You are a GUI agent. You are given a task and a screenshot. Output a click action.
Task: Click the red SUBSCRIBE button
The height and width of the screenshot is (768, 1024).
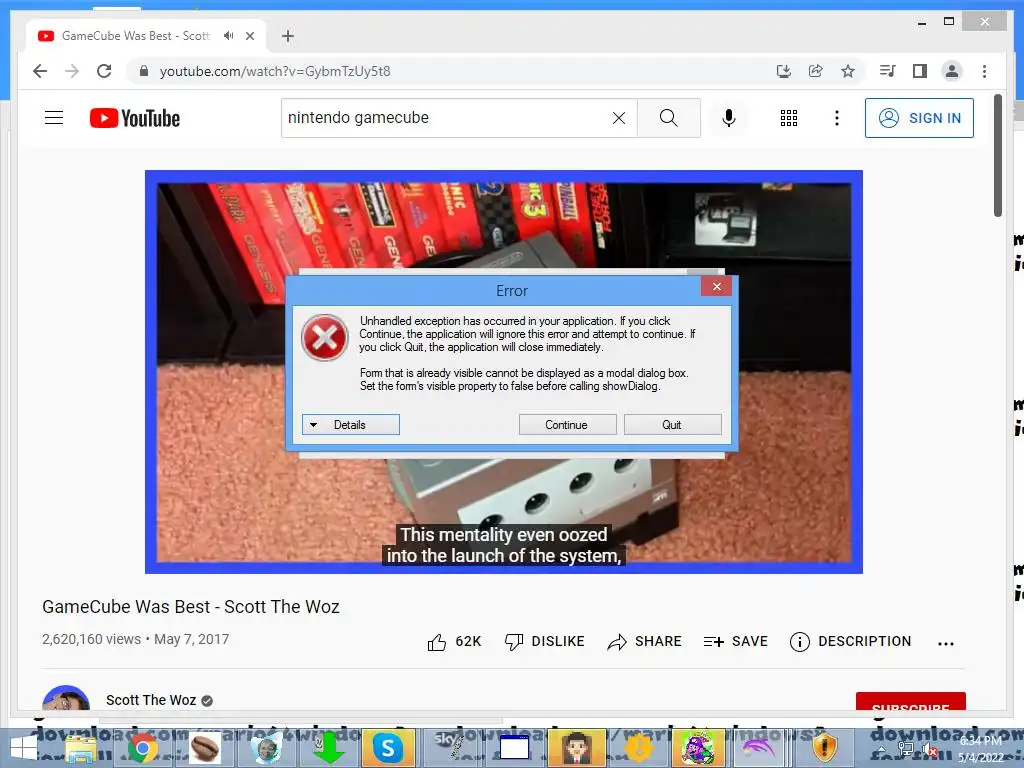point(910,702)
